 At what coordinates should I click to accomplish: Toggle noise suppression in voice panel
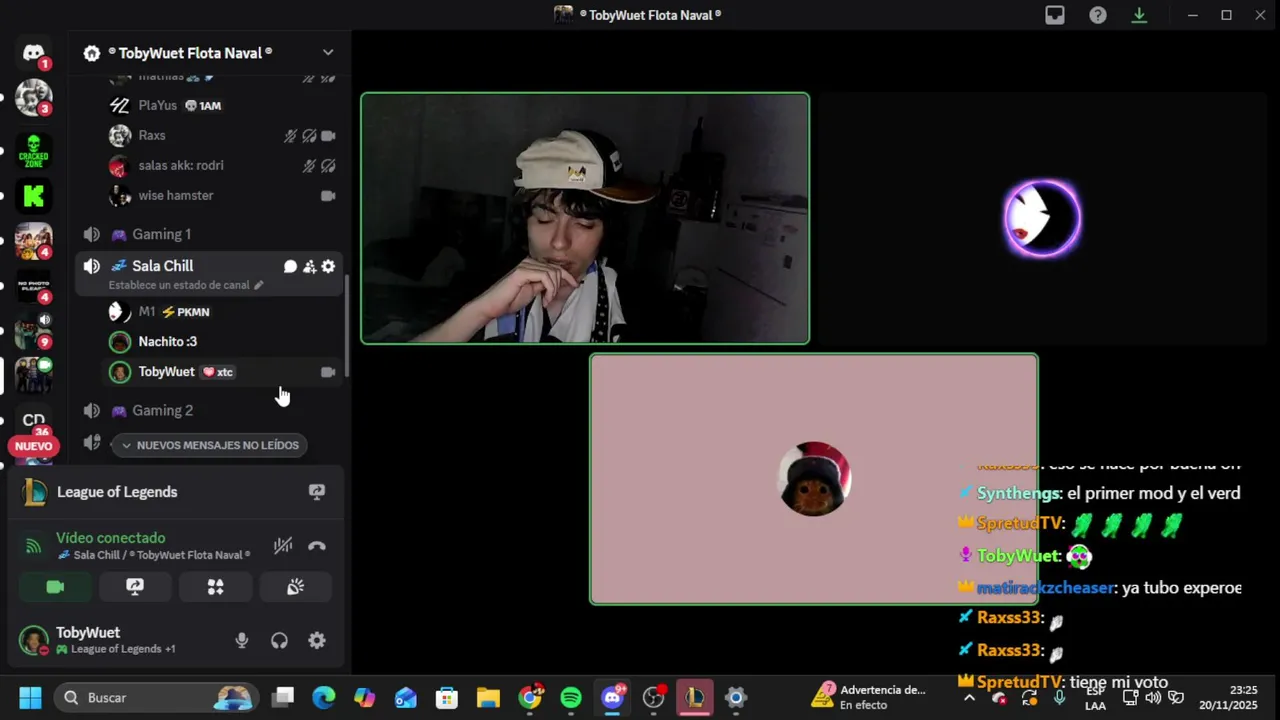283,546
